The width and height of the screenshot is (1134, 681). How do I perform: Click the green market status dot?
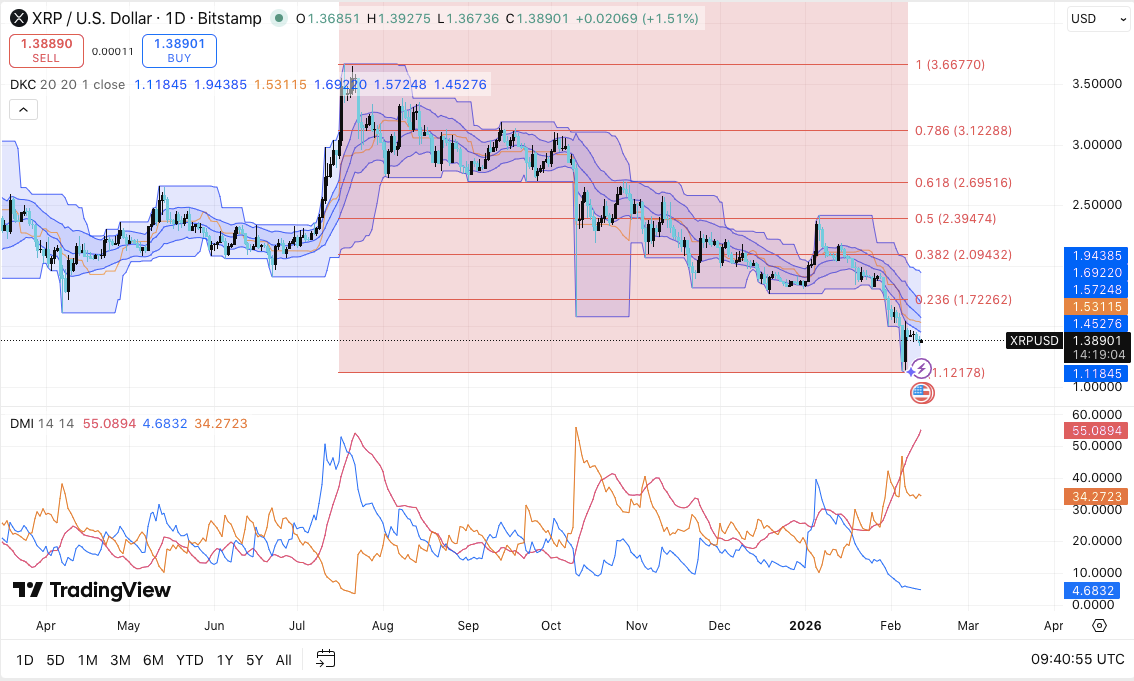[x=278, y=18]
